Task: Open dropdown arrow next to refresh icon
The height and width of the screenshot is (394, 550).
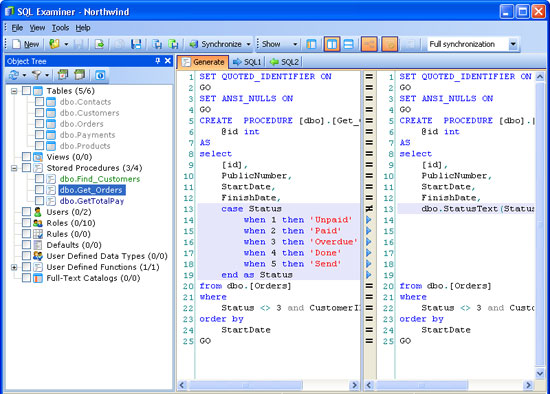Action: (x=24, y=75)
